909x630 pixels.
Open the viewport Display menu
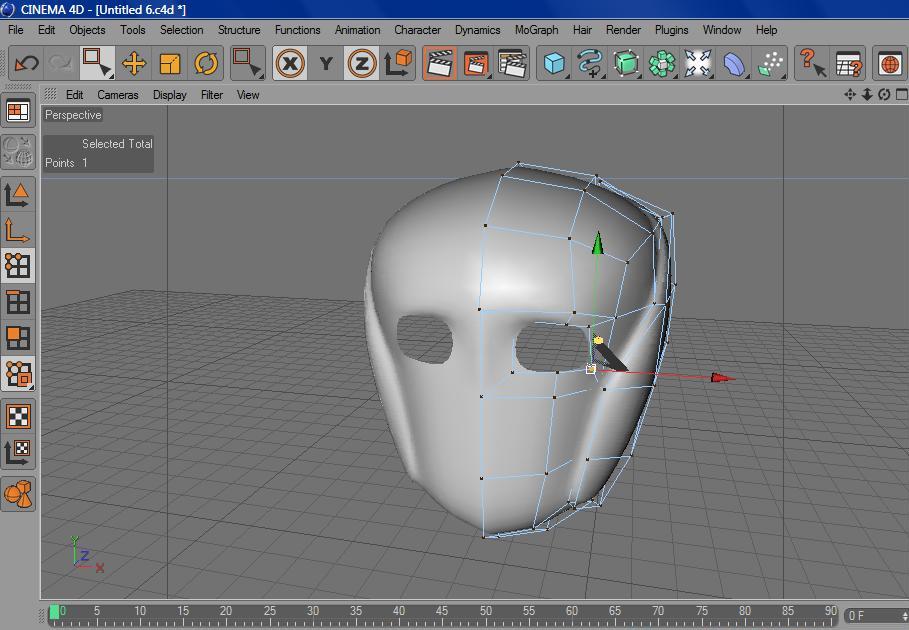click(x=169, y=94)
